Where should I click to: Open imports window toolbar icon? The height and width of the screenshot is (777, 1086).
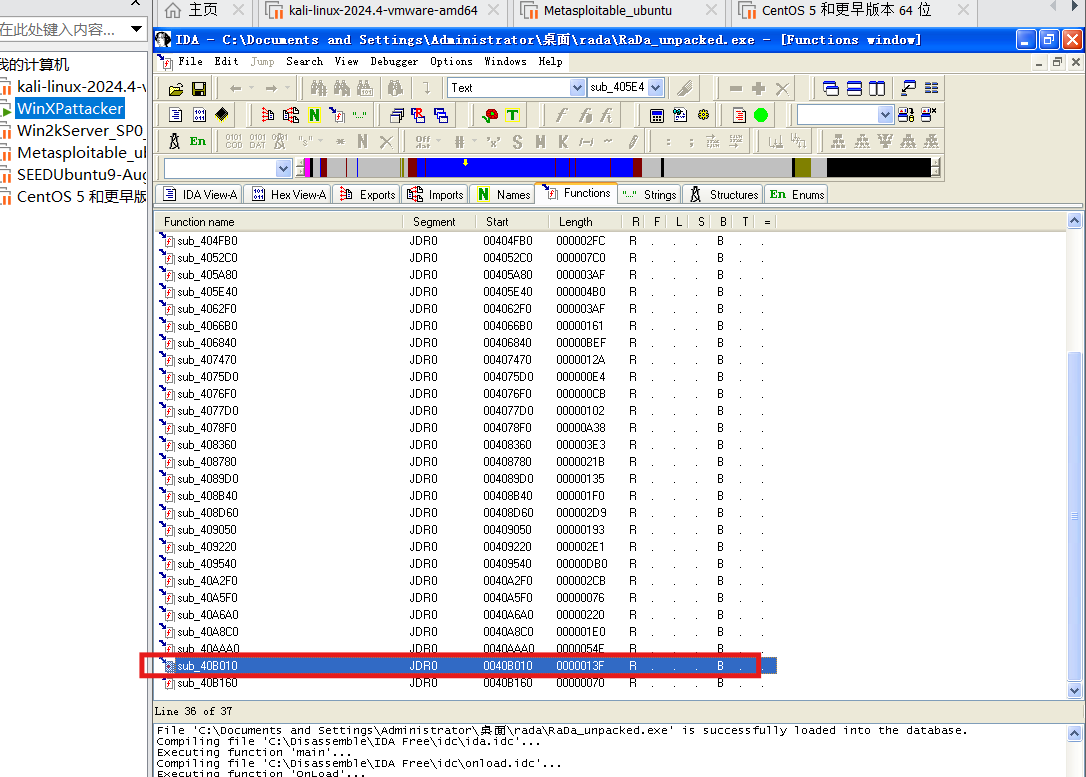click(x=291, y=115)
